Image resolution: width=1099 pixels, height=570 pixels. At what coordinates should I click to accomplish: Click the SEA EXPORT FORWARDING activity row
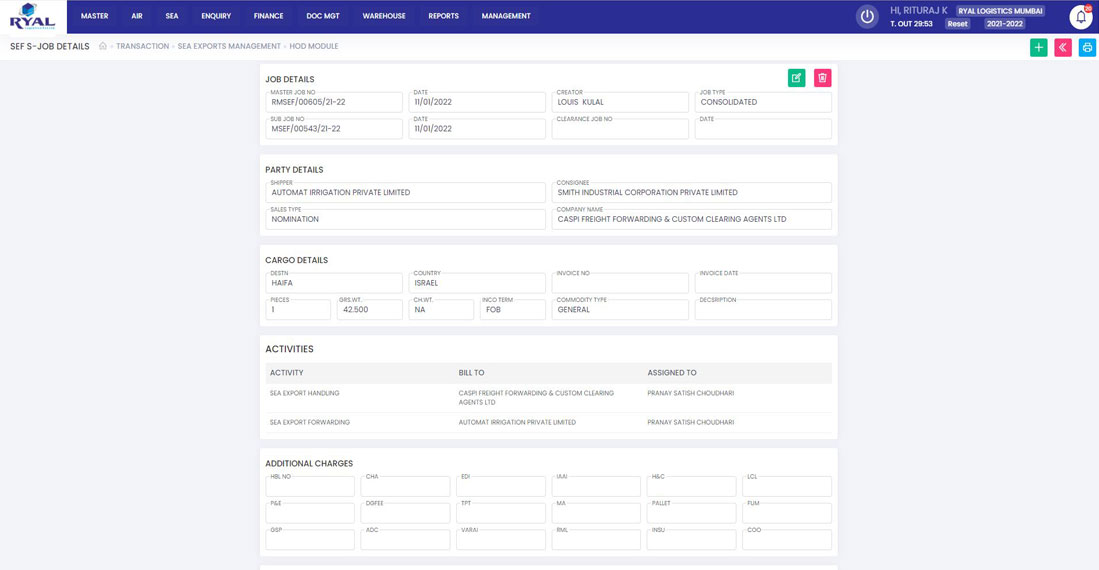(549, 423)
